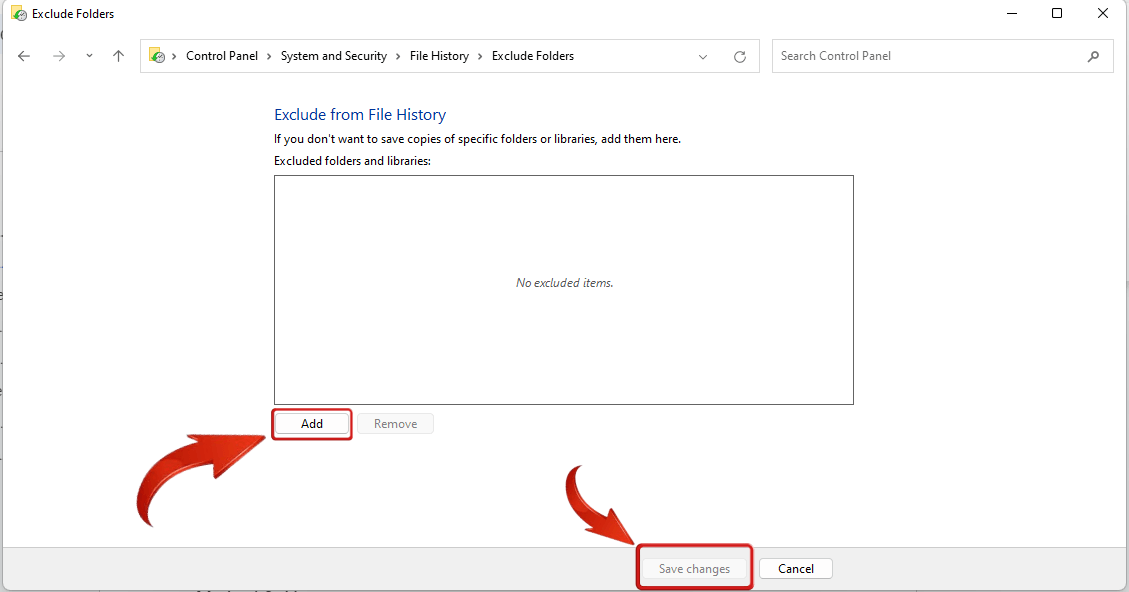Open the address bar dropdown arrow
Viewport: 1129px width, 592px height.
point(703,56)
